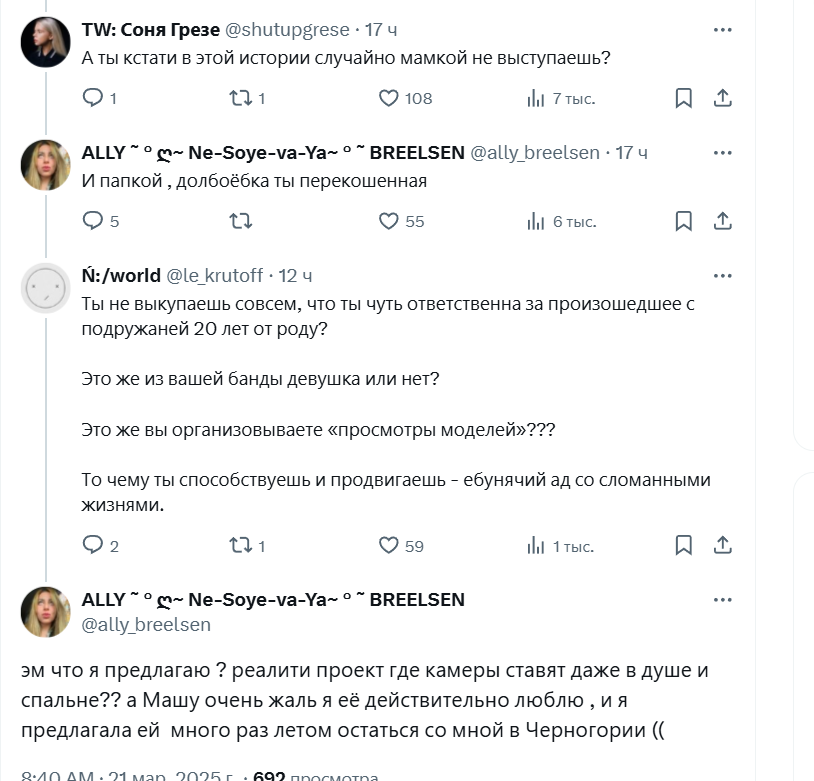Open more options on Ń:/world's tweet
Screen dimensions: 814x781
click(723, 276)
